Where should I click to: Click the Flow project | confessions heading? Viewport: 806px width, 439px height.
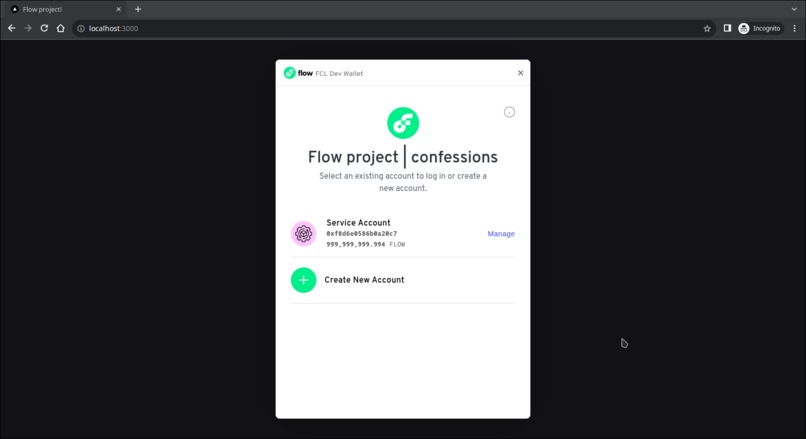(x=402, y=157)
